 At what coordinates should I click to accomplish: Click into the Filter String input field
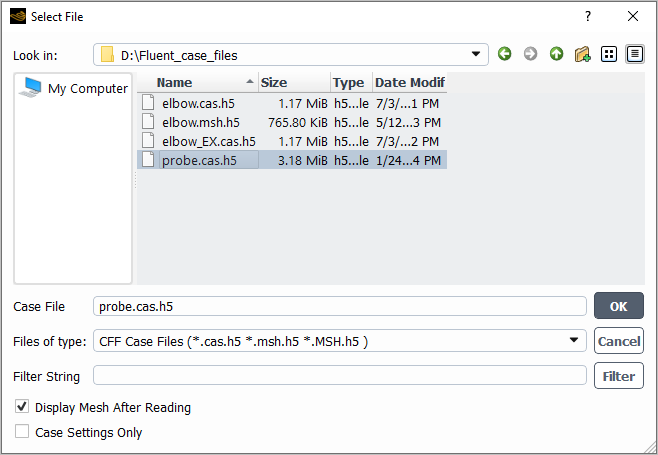pyautogui.click(x=339, y=375)
